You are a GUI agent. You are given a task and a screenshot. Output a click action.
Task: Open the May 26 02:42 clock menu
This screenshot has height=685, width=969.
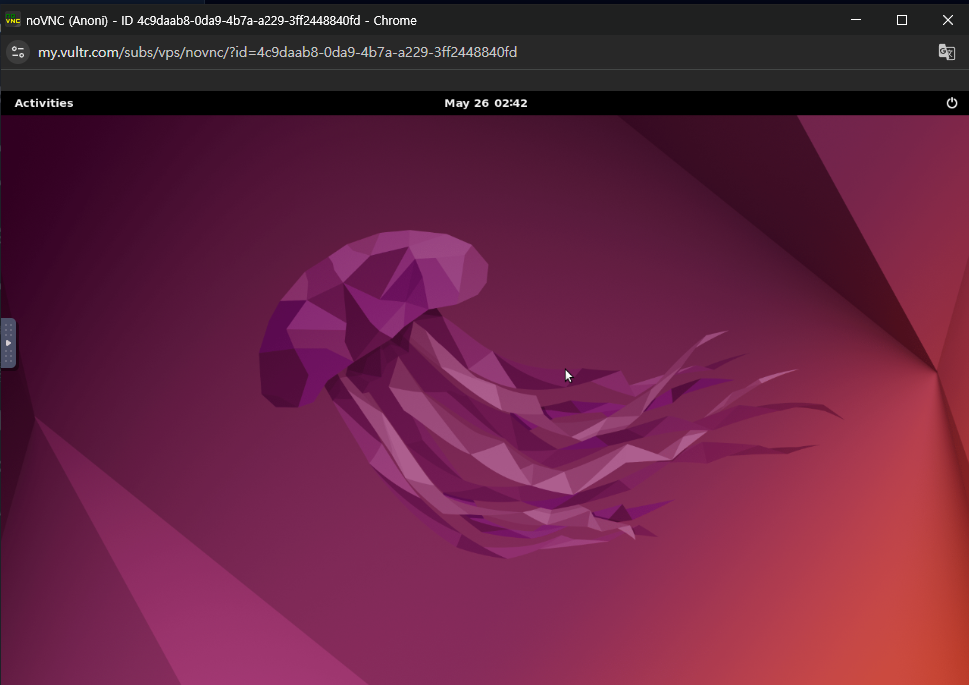(x=486, y=103)
